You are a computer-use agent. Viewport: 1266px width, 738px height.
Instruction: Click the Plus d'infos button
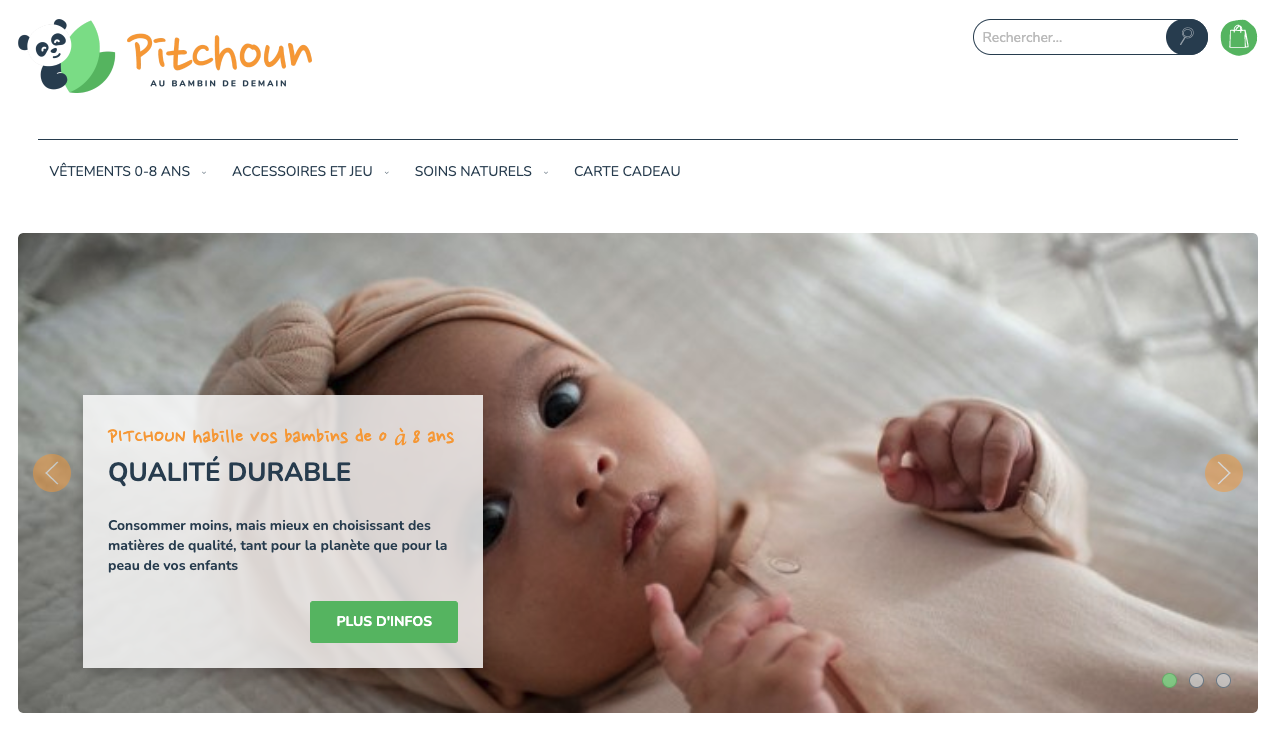coord(384,622)
